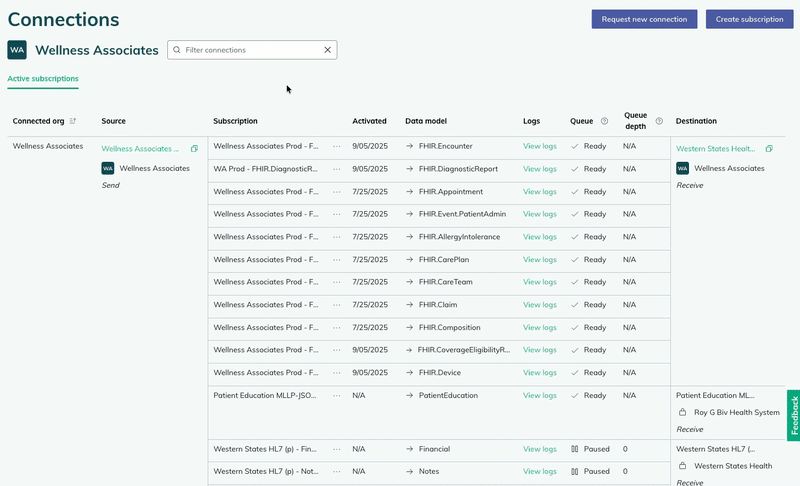Click Roy G Biv Health System text
Viewport: 800px width, 486px height.
[736, 412]
